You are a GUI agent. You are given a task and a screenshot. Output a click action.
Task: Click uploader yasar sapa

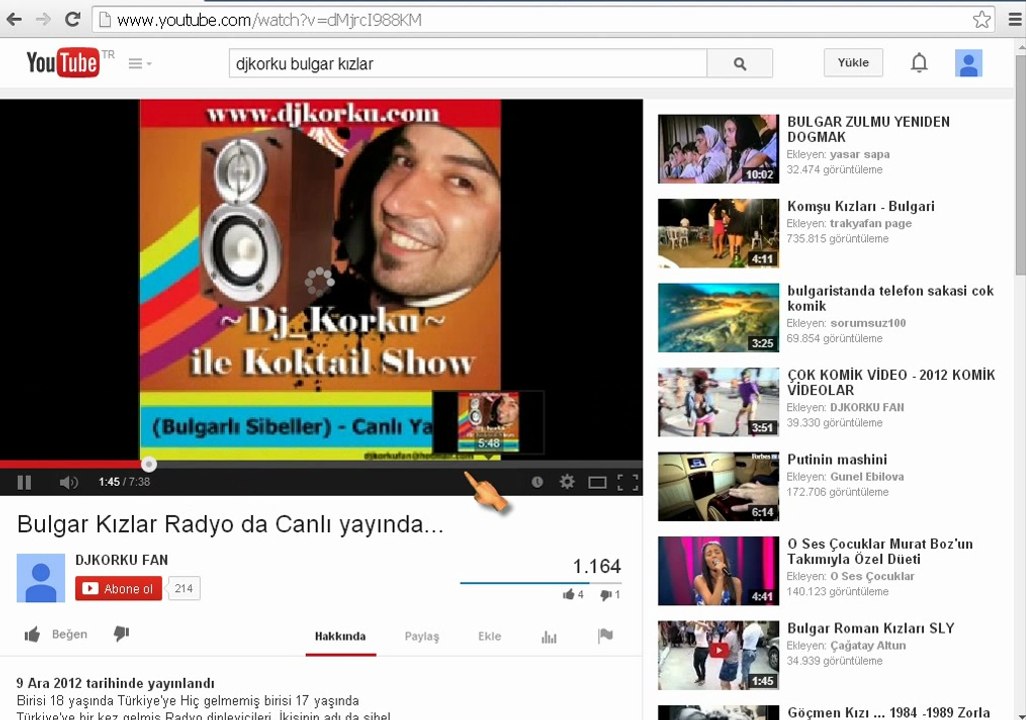click(860, 154)
